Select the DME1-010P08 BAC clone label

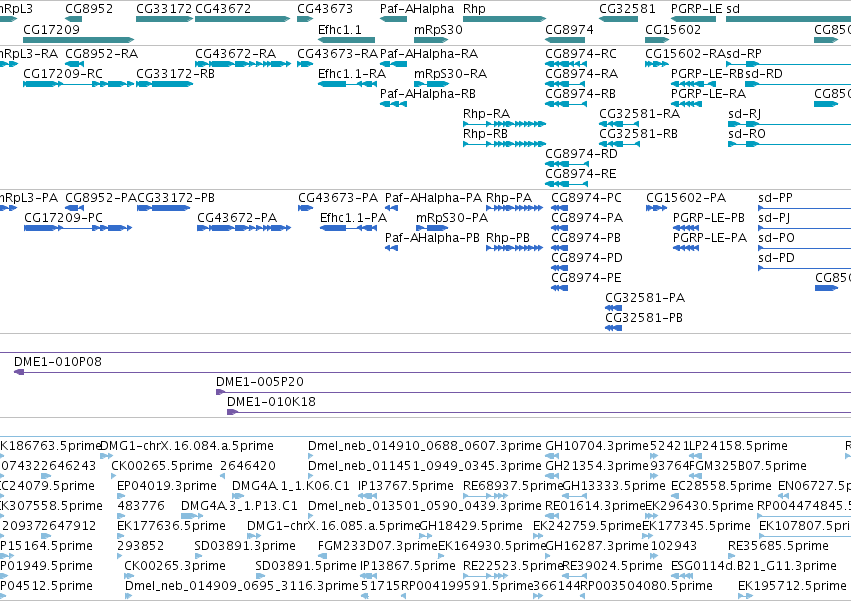(58, 362)
